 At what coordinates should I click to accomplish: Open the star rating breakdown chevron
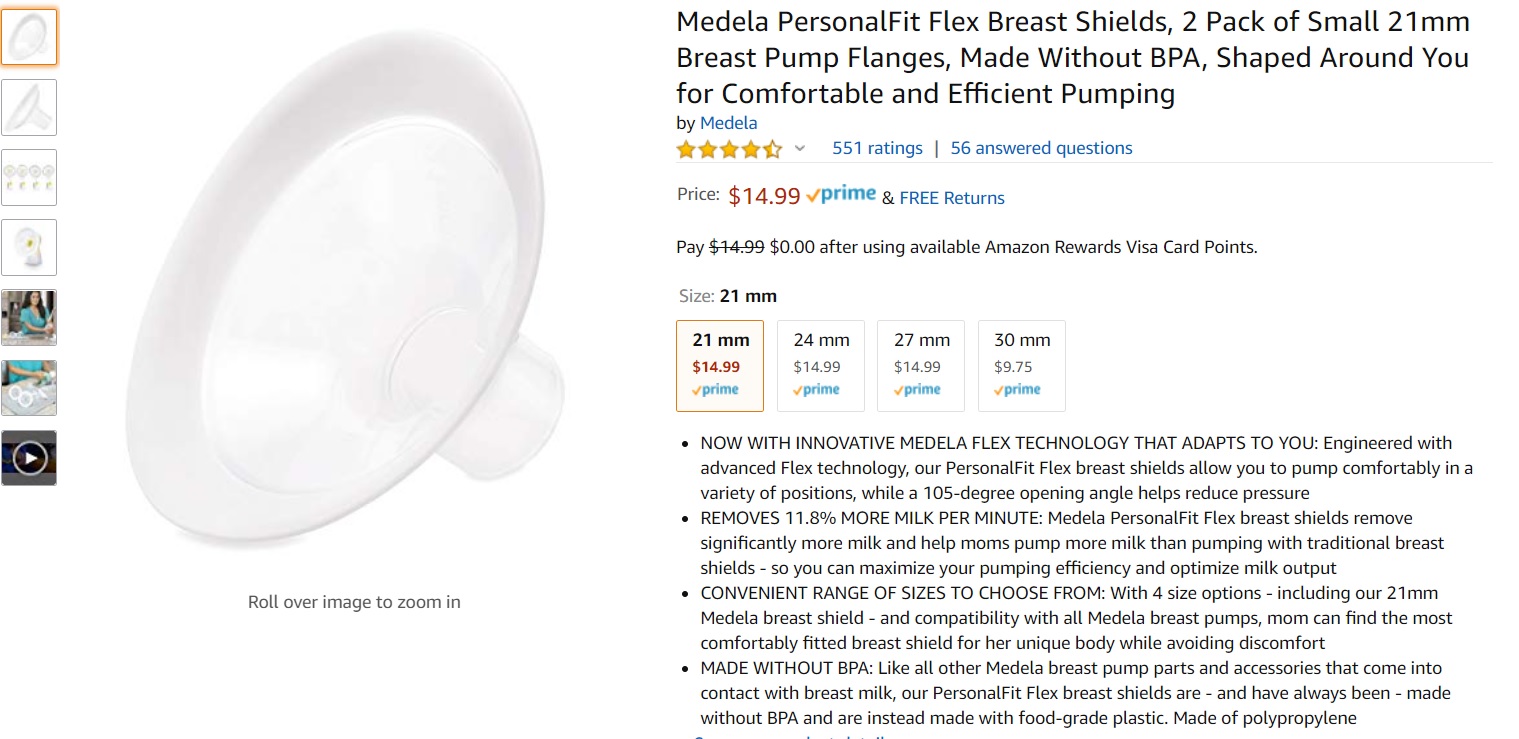tap(799, 149)
